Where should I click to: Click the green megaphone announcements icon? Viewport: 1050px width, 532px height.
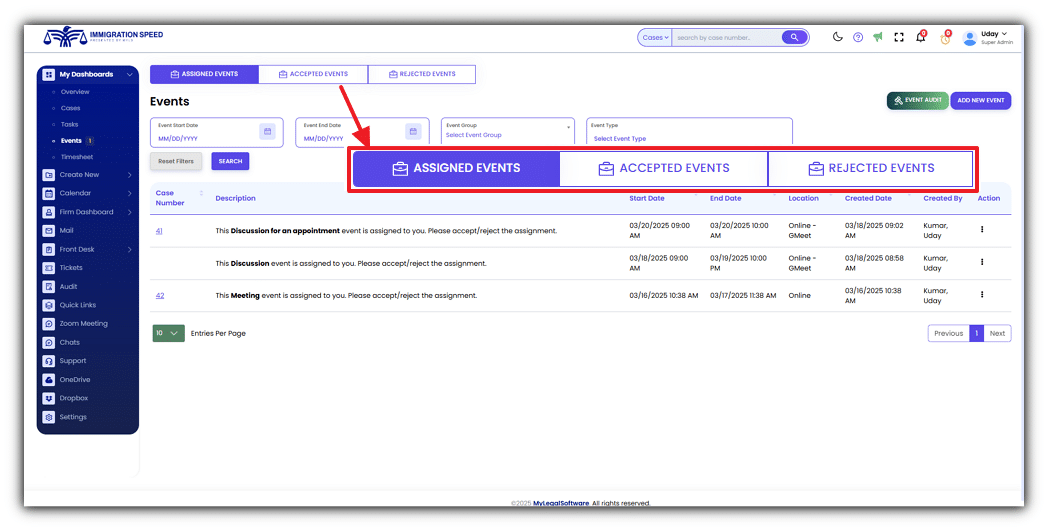[x=878, y=37]
